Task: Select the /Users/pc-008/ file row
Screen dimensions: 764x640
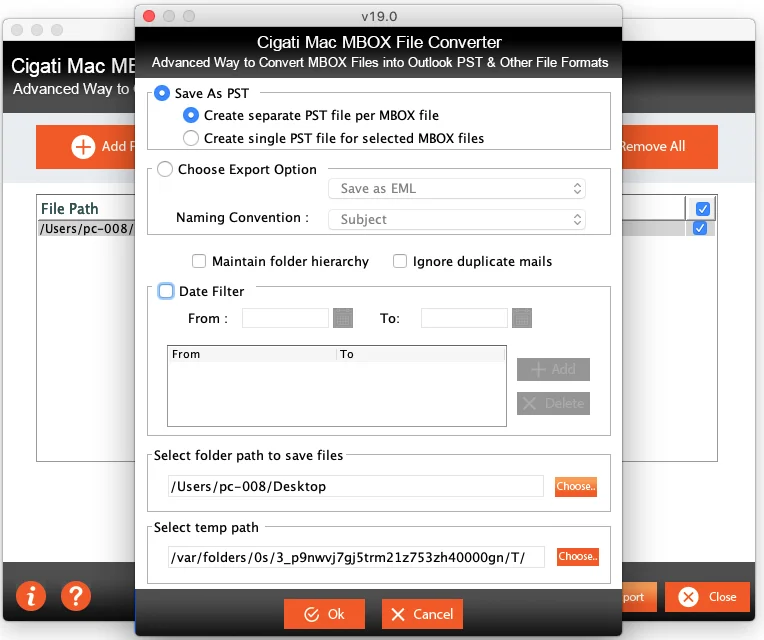Action: (87, 228)
